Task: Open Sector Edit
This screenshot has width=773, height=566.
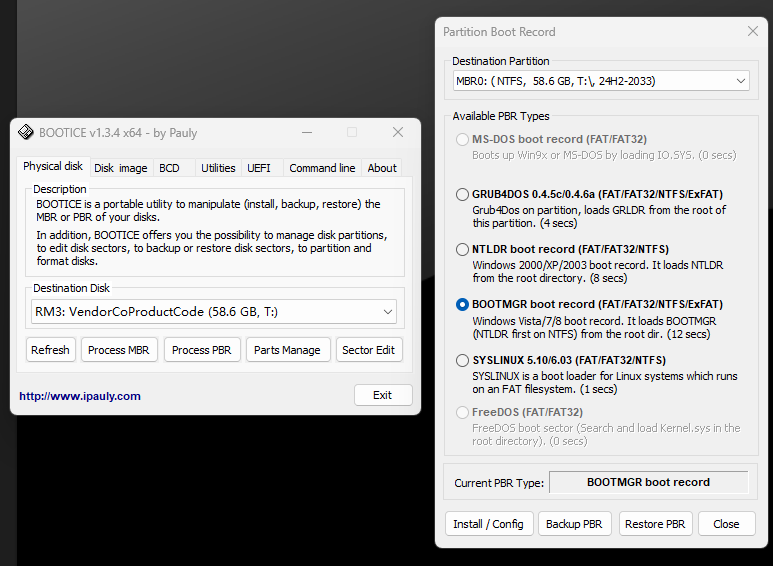Action: [x=369, y=350]
